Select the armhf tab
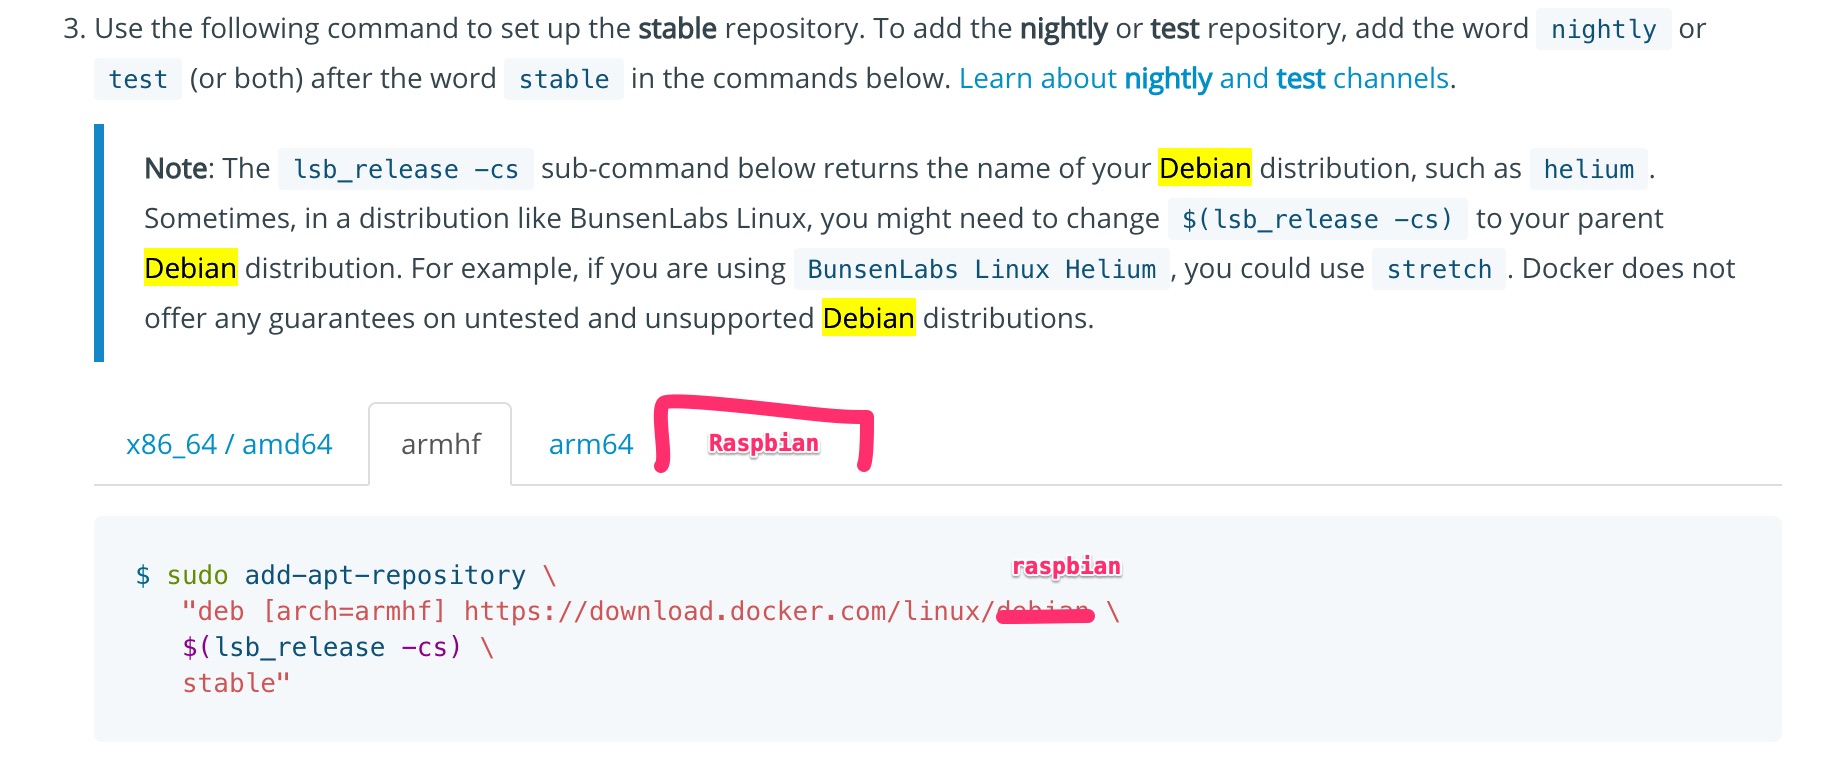 coord(440,444)
